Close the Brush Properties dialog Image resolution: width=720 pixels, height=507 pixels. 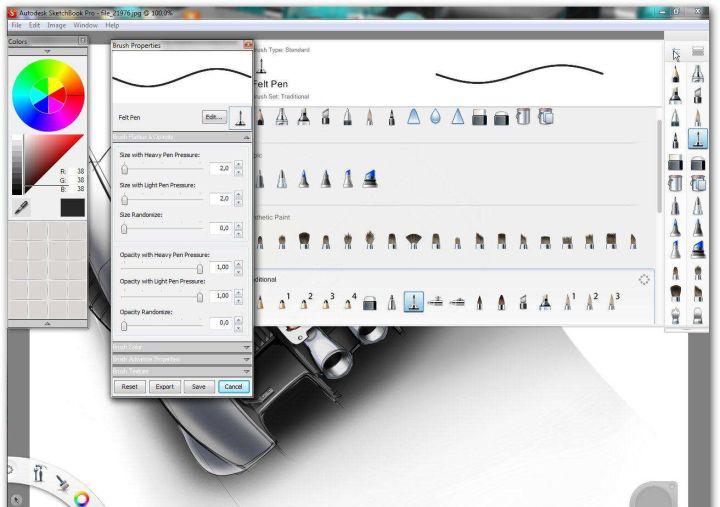pos(248,45)
